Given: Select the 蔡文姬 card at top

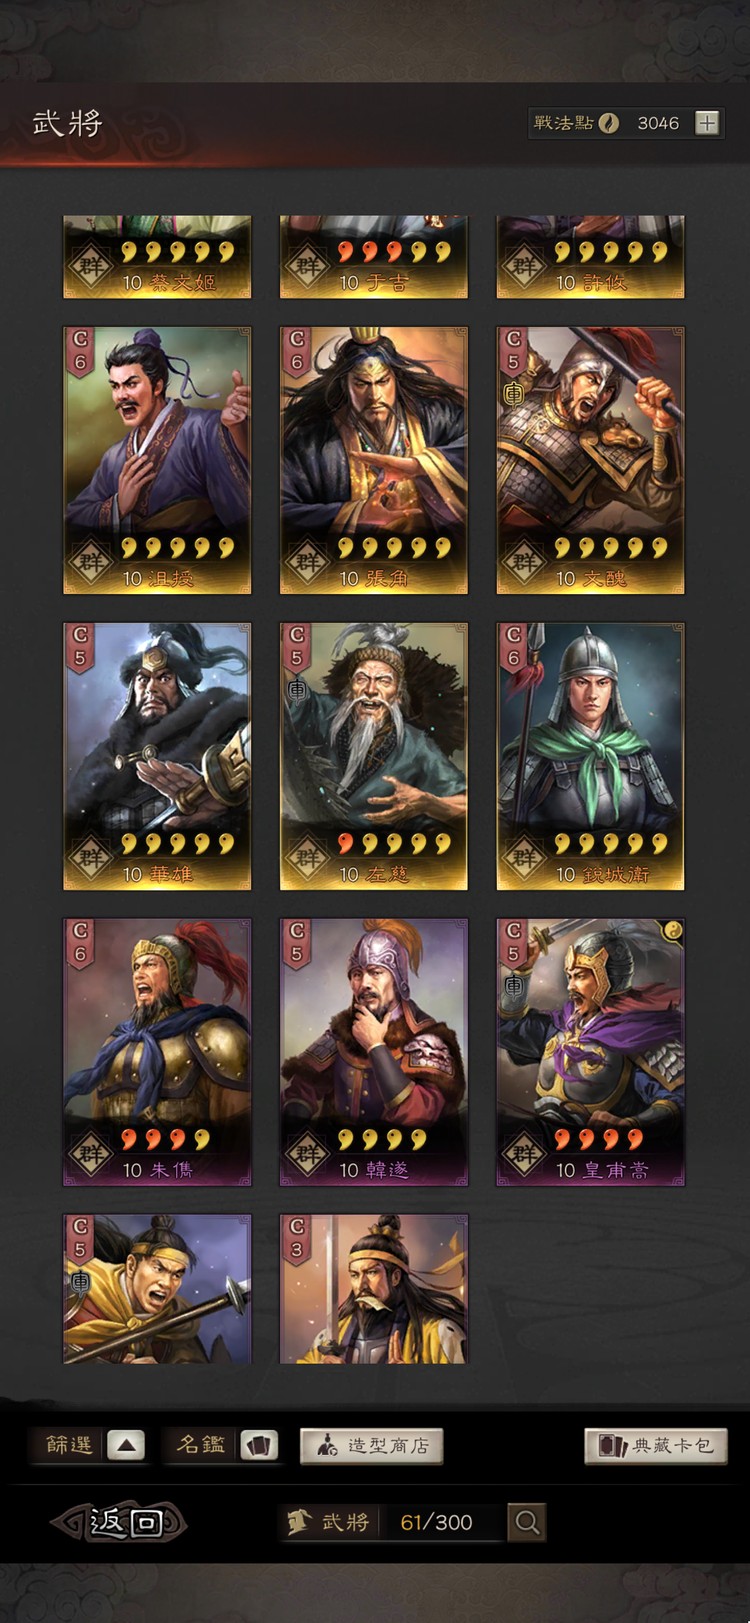Looking at the screenshot, I should pyautogui.click(x=157, y=257).
